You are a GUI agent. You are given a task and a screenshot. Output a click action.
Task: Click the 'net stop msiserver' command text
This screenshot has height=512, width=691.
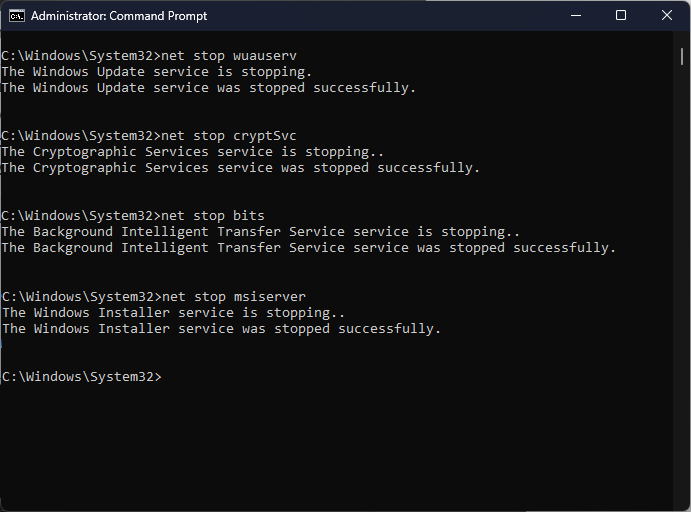click(233, 296)
